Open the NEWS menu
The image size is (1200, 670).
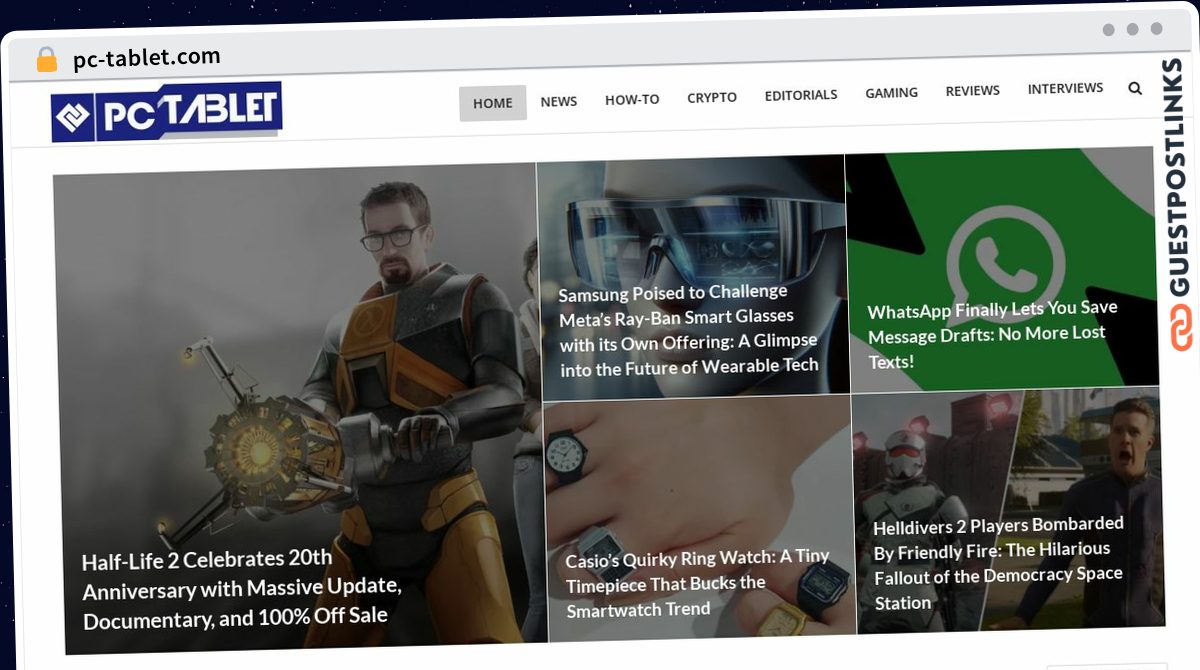pos(559,101)
